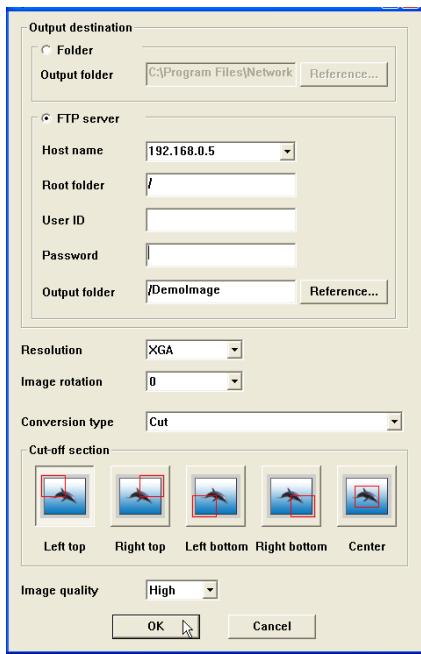Click the Image rotation label

pyautogui.click(x=61, y=382)
